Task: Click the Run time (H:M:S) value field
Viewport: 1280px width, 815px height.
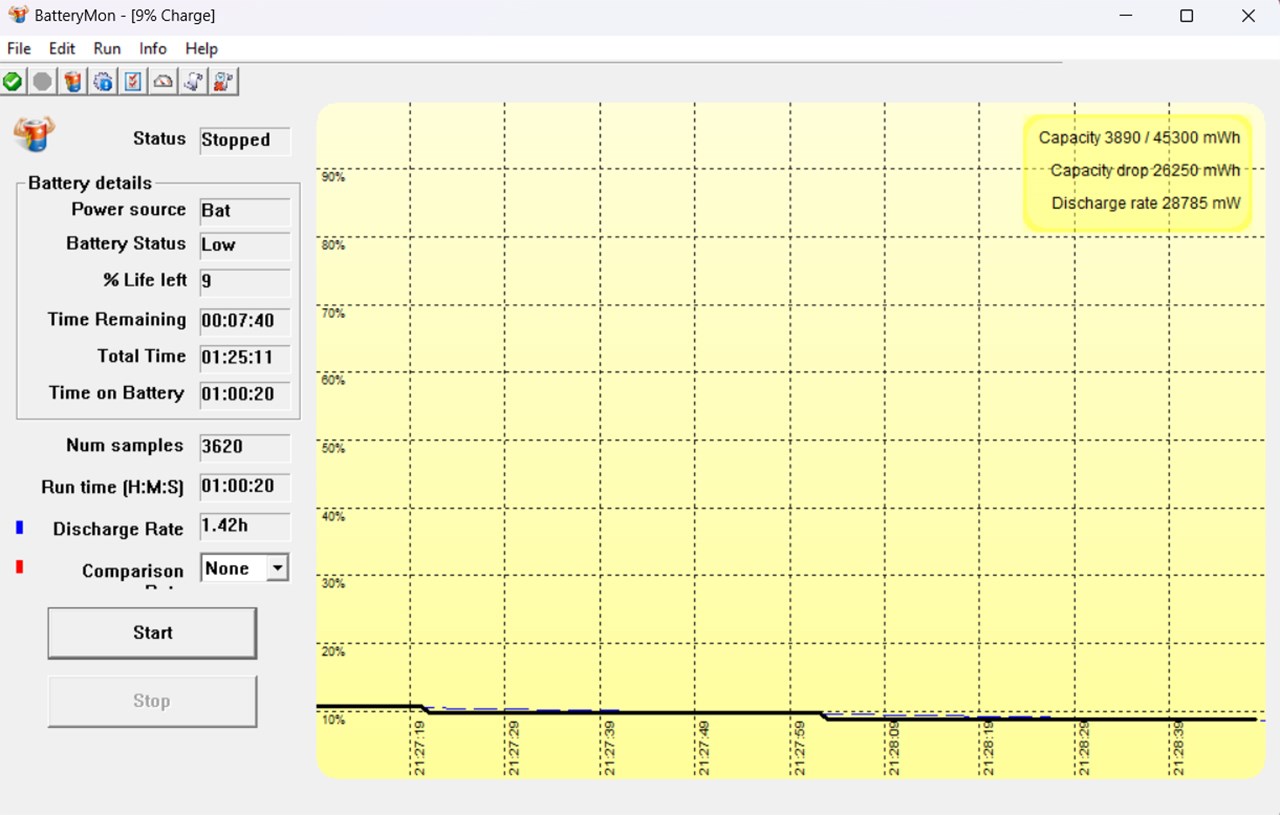Action: click(x=245, y=487)
